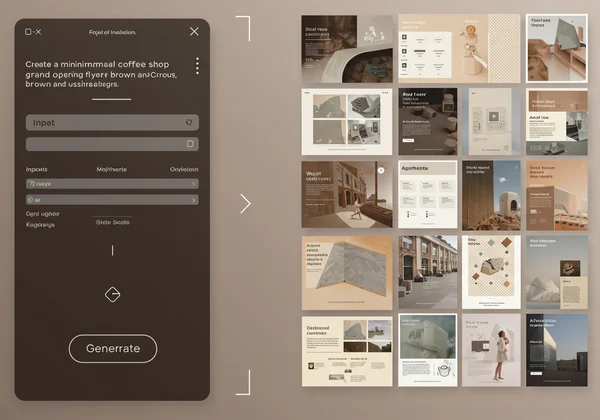The height and width of the screenshot is (420, 600).
Task: Click the diamond-shaped icon above Generrate
Action: pyautogui.click(x=112, y=295)
